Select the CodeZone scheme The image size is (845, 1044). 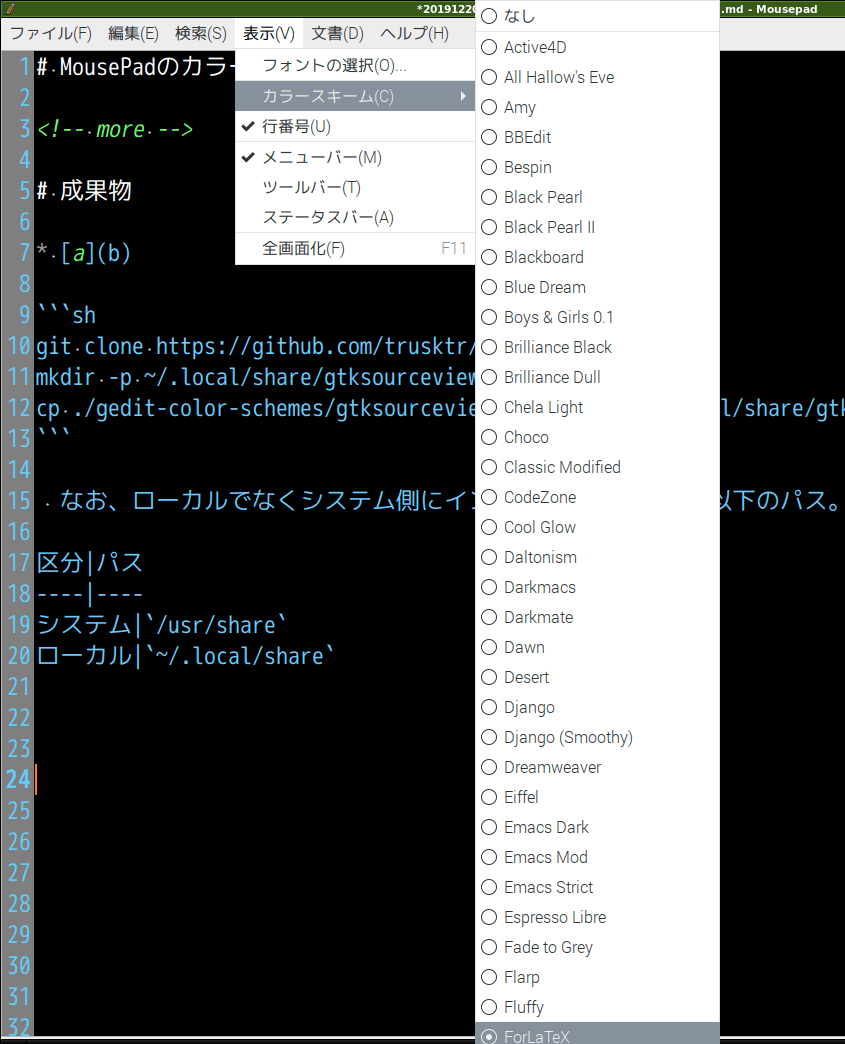click(x=597, y=497)
